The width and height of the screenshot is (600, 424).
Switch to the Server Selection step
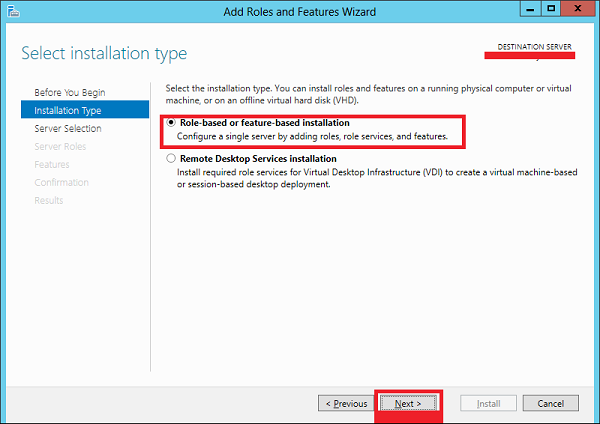[x=68, y=129]
